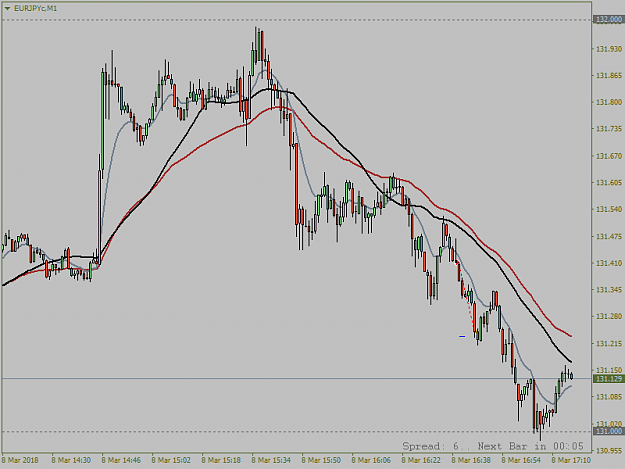This screenshot has height=469, width=625.
Task: Select the 132.000 upper level price label
Action: [x=609, y=20]
